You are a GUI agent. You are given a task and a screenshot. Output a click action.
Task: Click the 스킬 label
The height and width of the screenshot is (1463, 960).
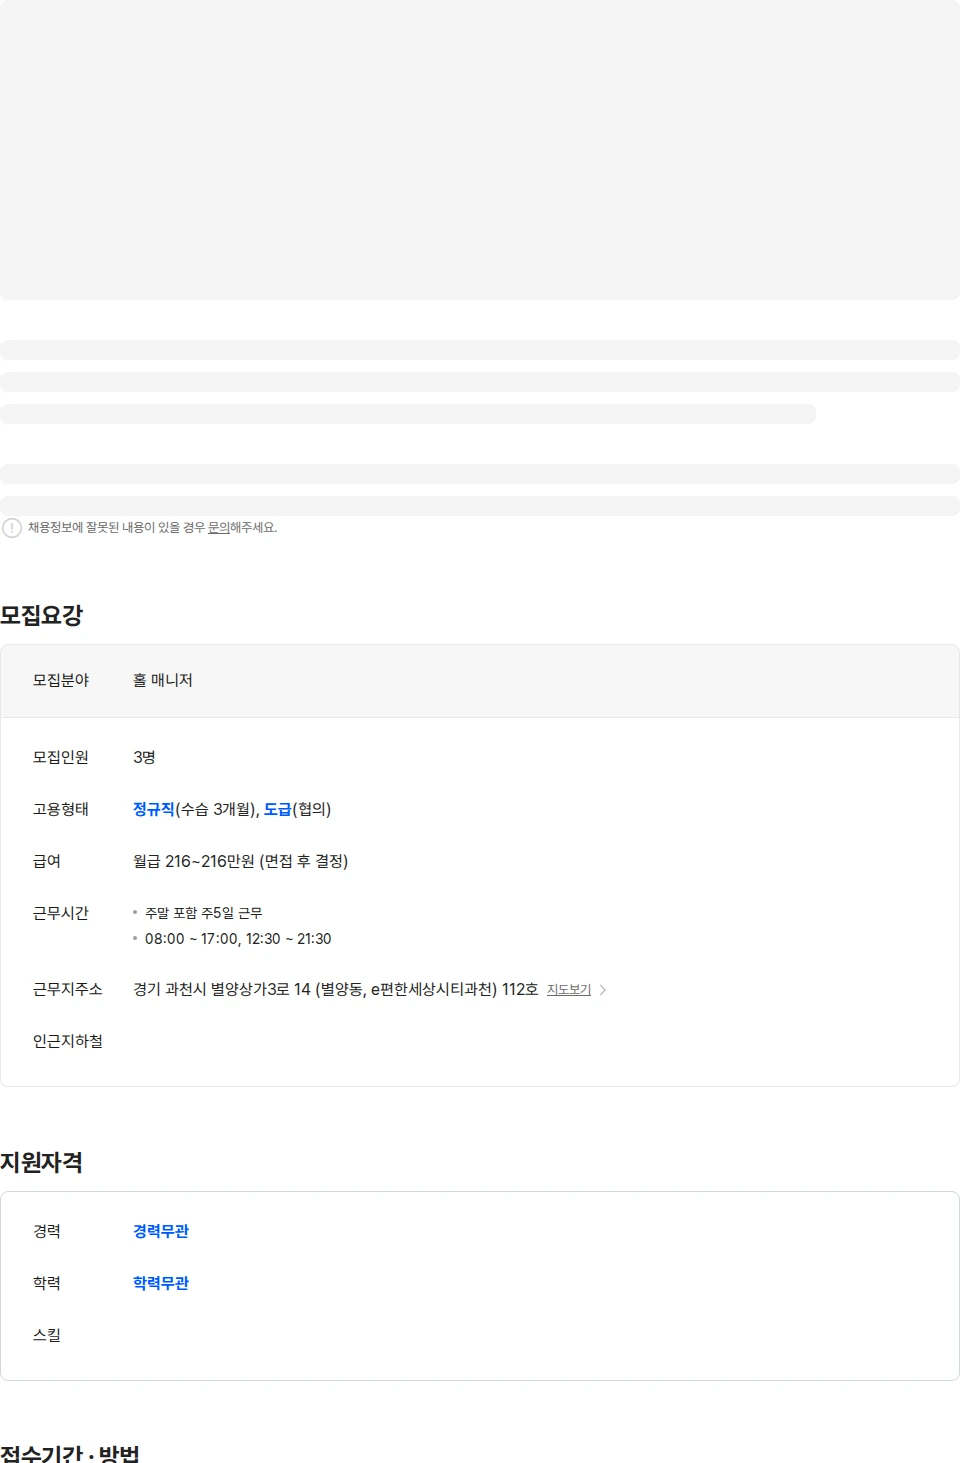pyautogui.click(x=47, y=1335)
